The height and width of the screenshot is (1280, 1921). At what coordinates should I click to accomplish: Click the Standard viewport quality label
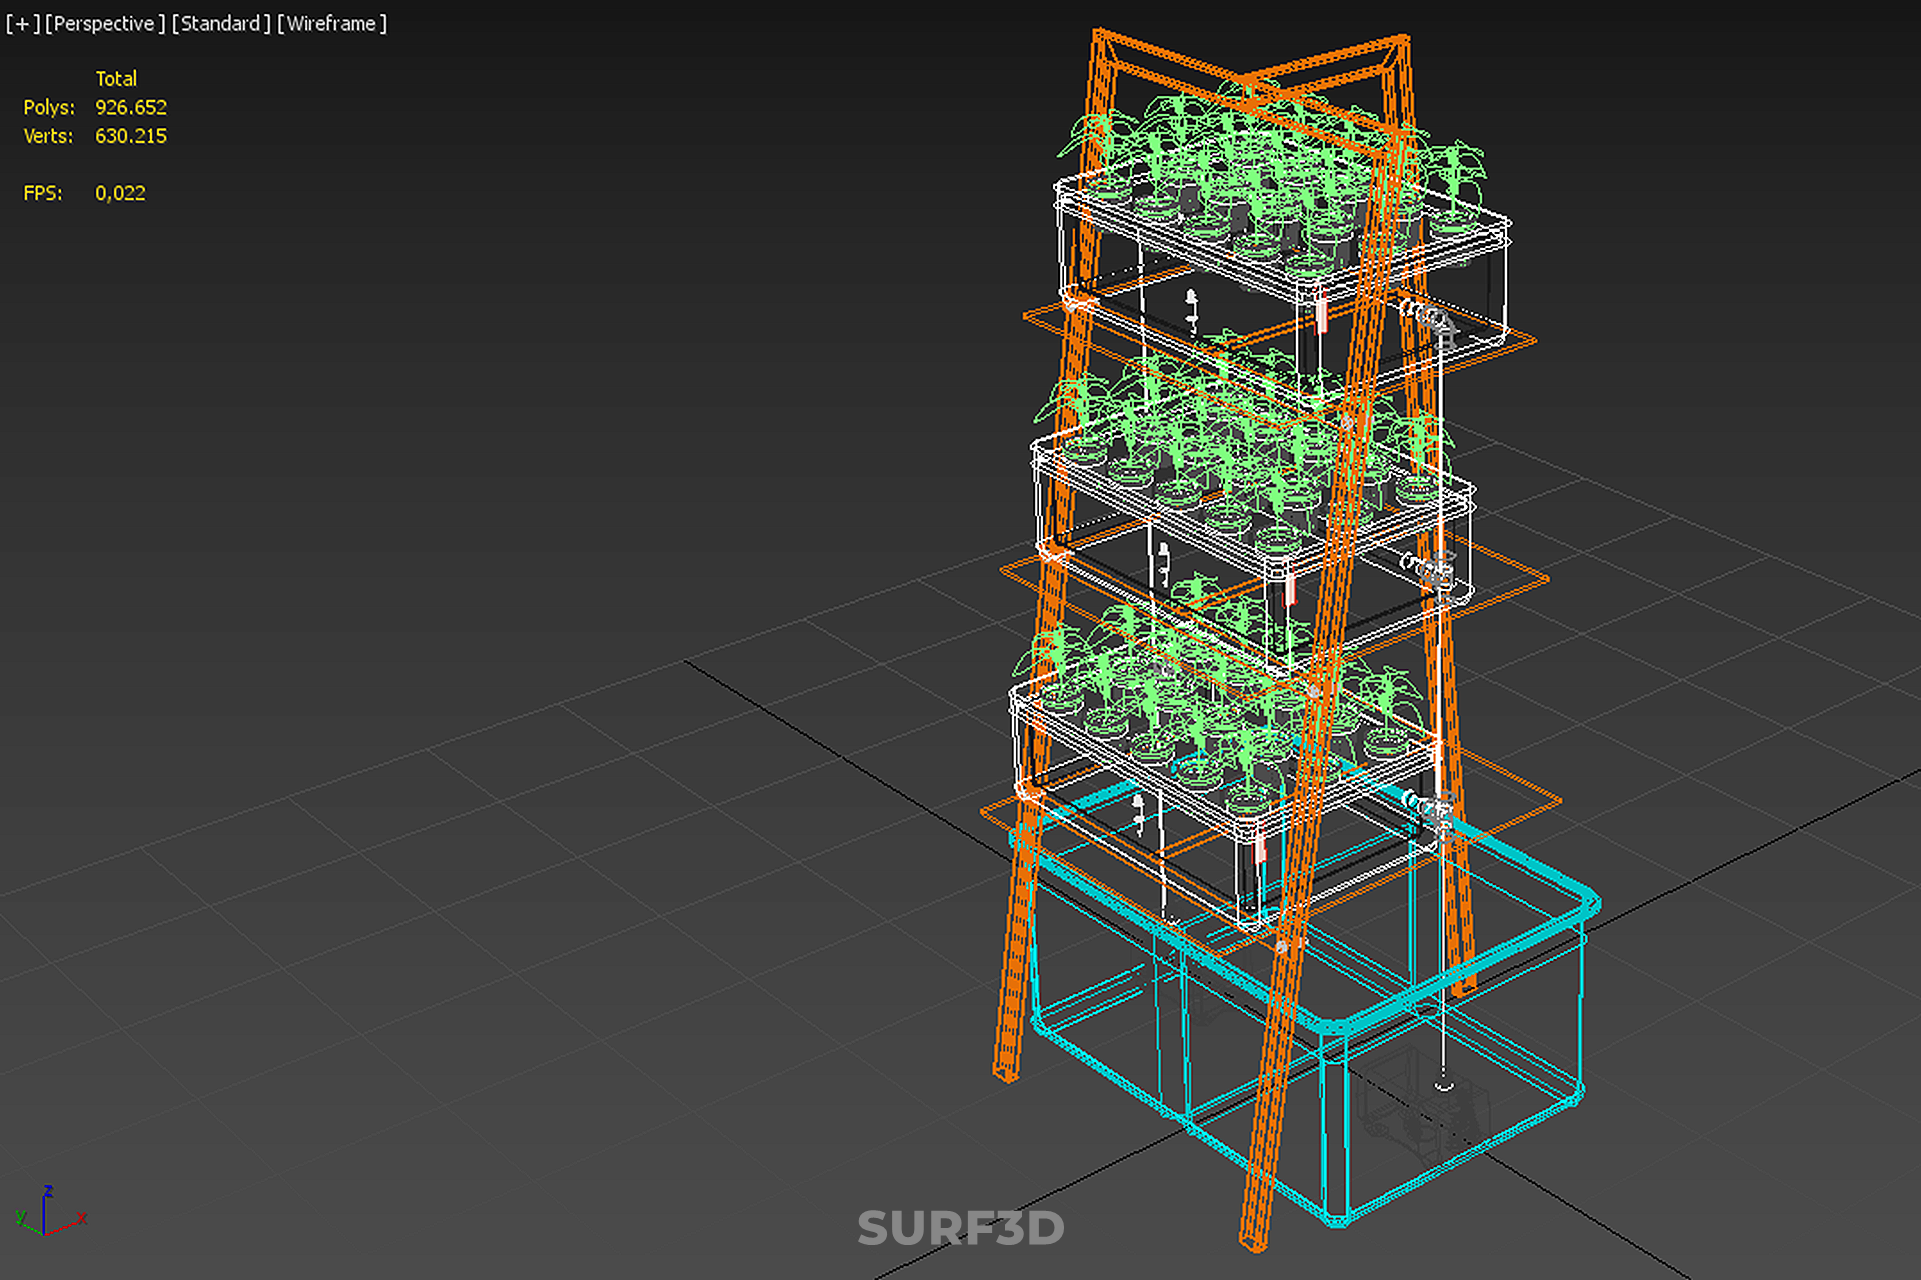[x=220, y=24]
